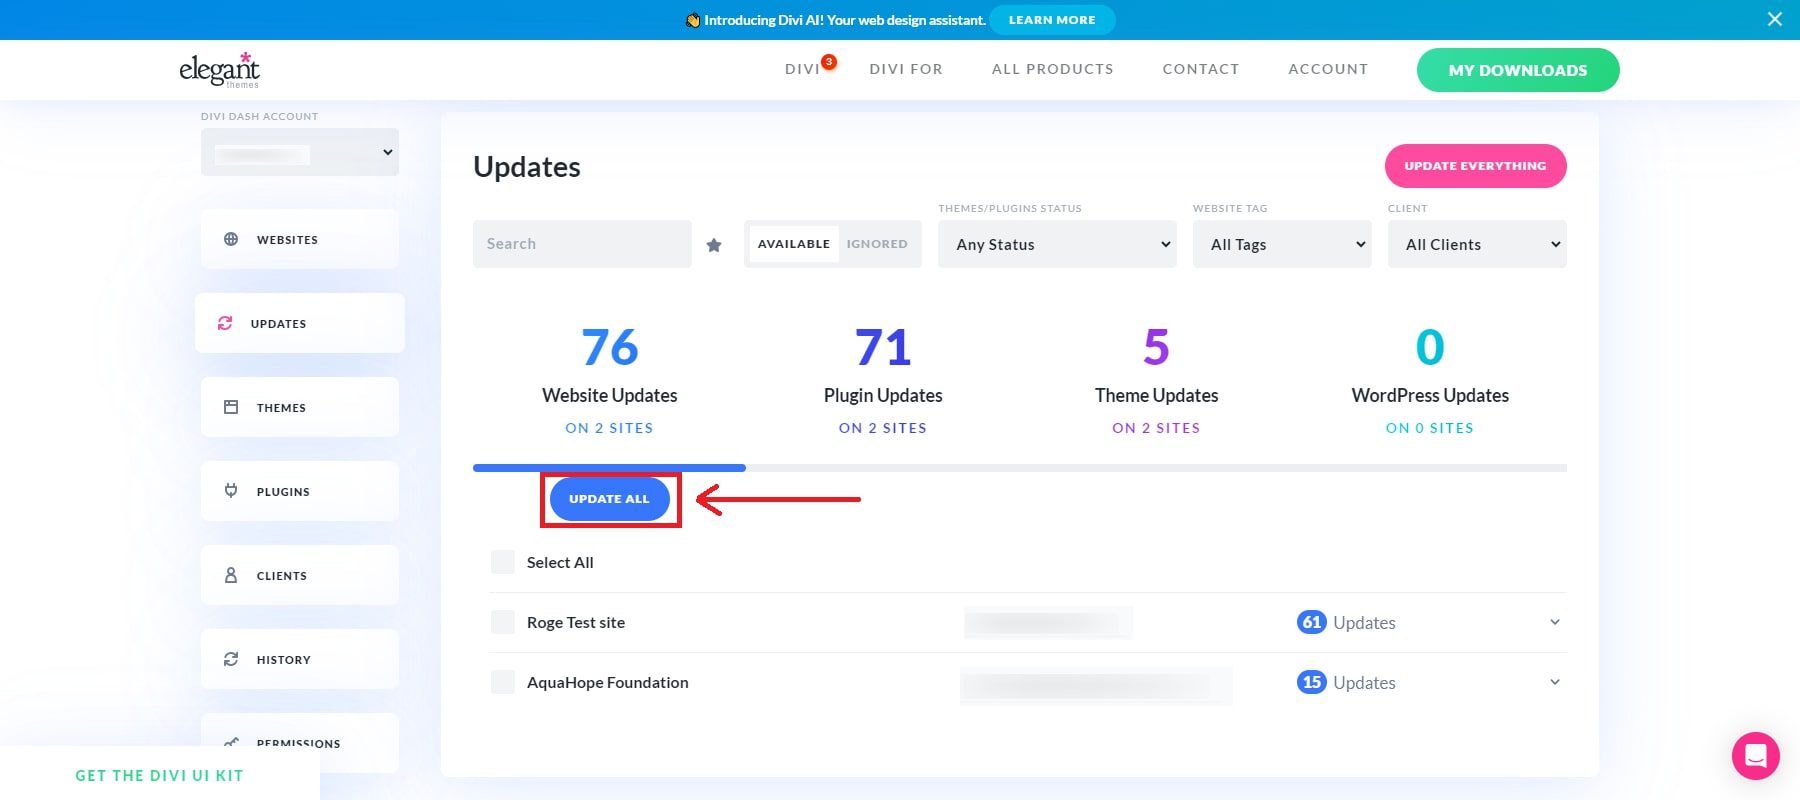The height and width of the screenshot is (800, 1800).
Task: Click Get the Divi UI Kit link
Action: click(x=159, y=775)
